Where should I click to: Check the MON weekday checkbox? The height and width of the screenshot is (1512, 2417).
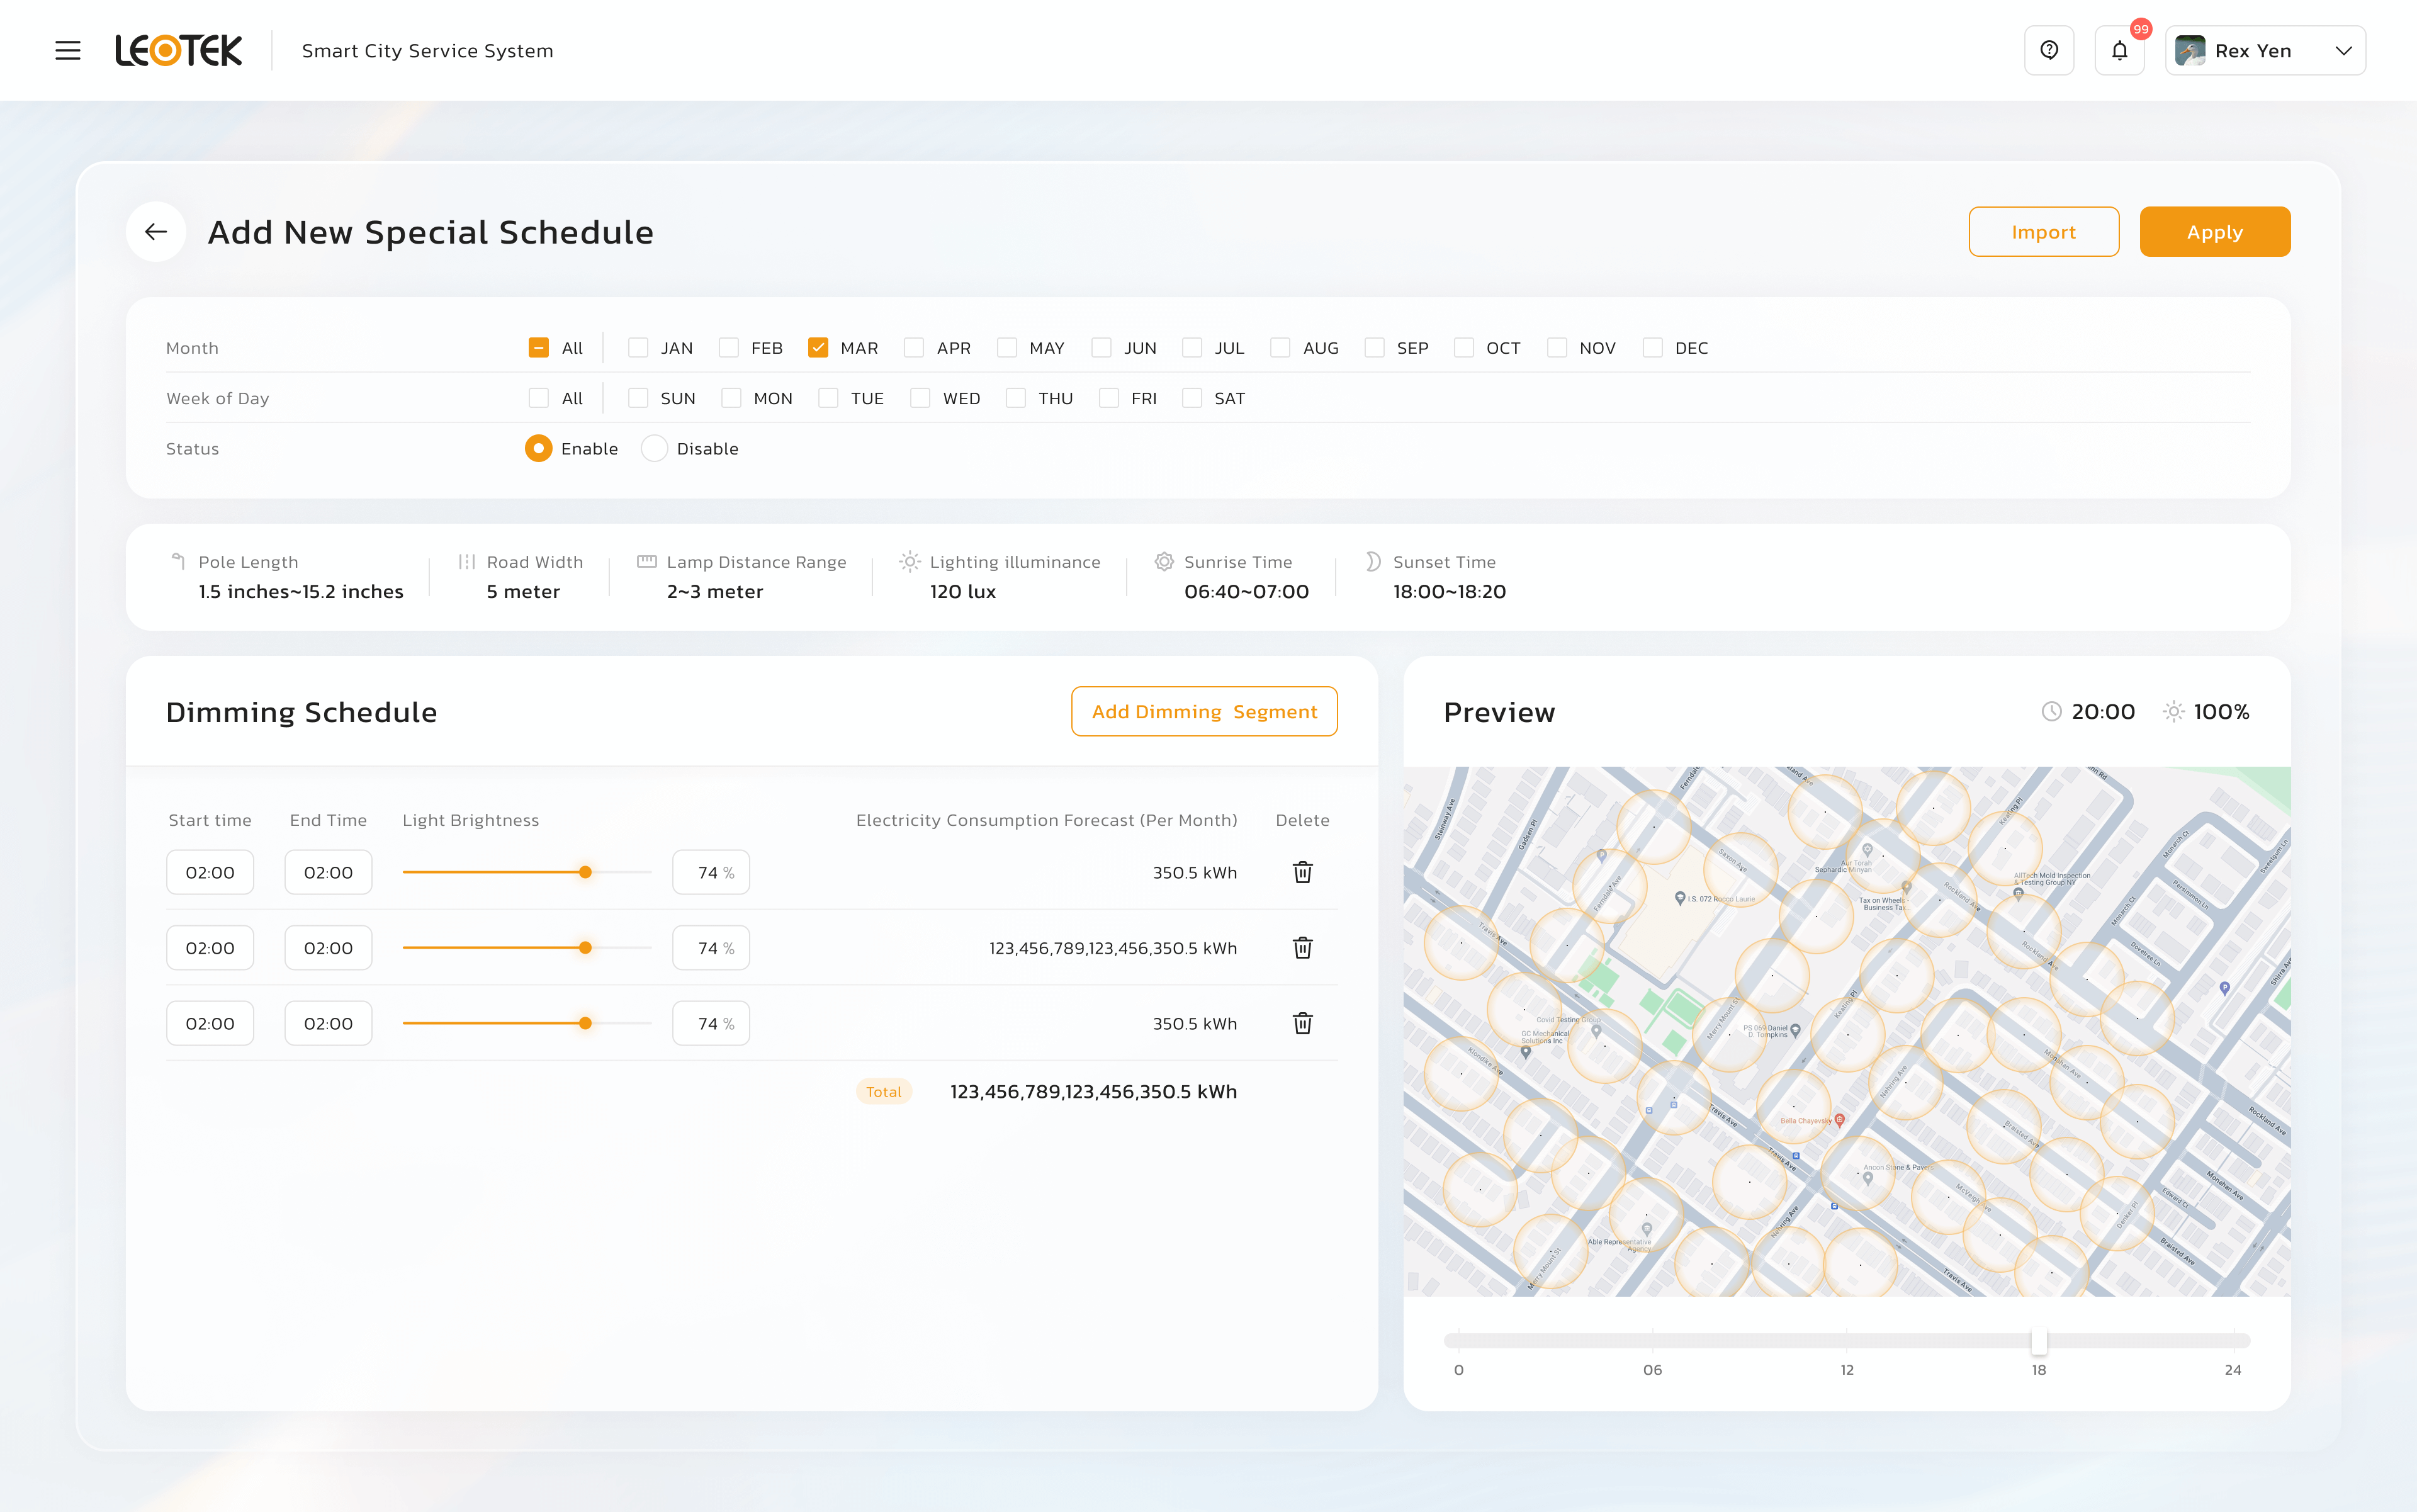[731, 398]
